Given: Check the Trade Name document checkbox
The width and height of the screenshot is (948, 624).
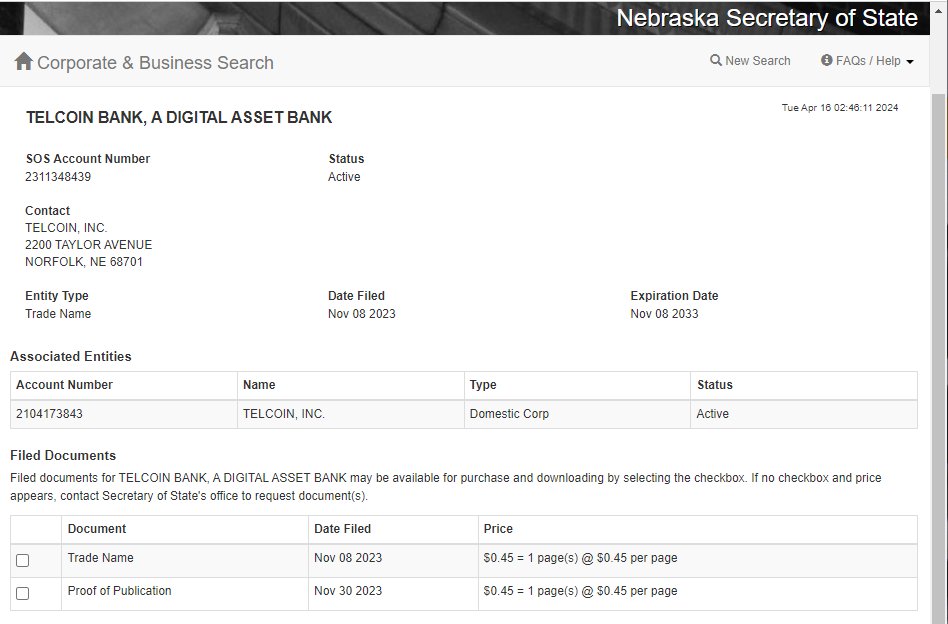Looking at the screenshot, I should click(x=22, y=561).
